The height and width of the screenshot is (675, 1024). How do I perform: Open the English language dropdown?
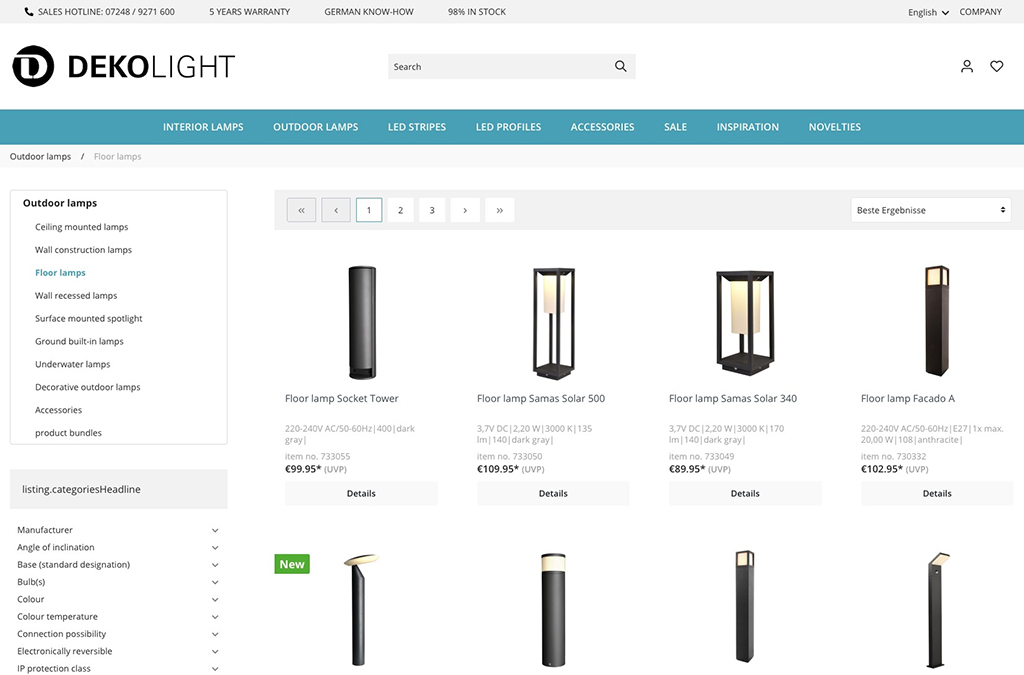click(928, 12)
